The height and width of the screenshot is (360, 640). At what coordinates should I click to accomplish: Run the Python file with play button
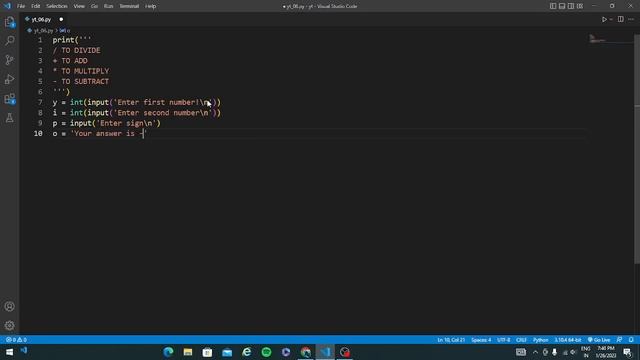pos(604,19)
